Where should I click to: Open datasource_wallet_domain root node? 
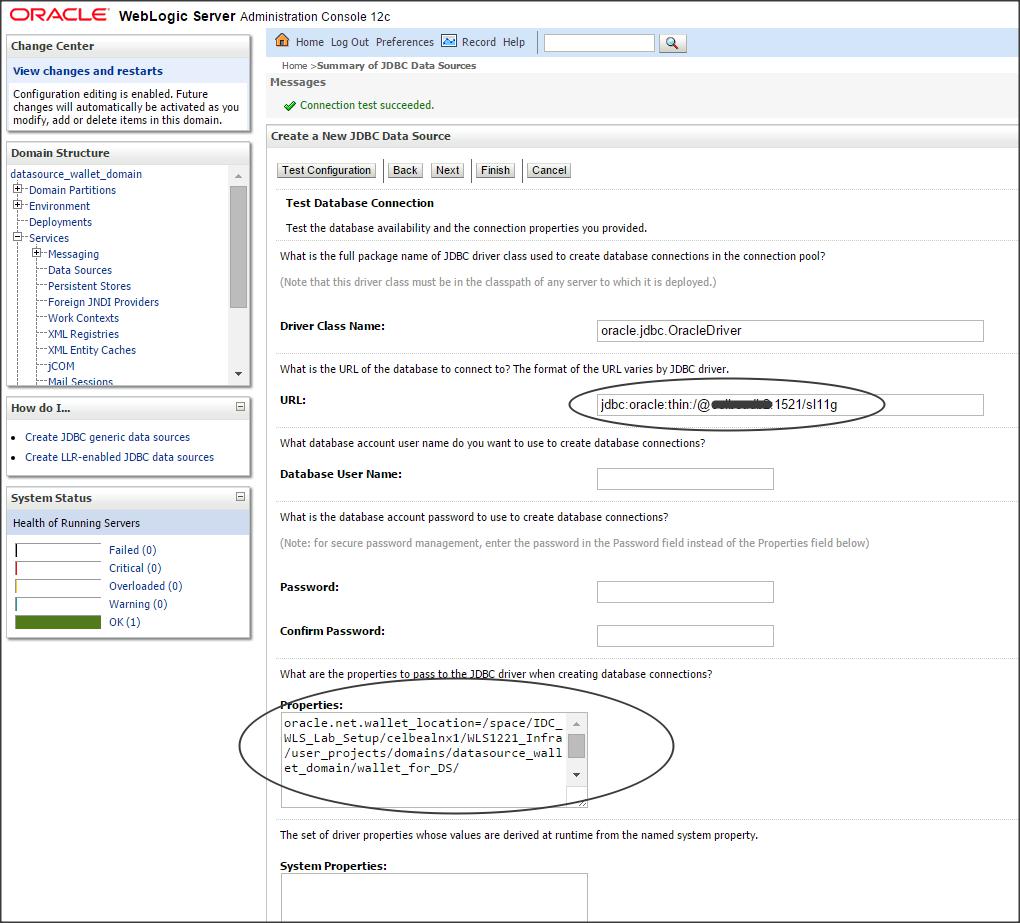(75, 174)
